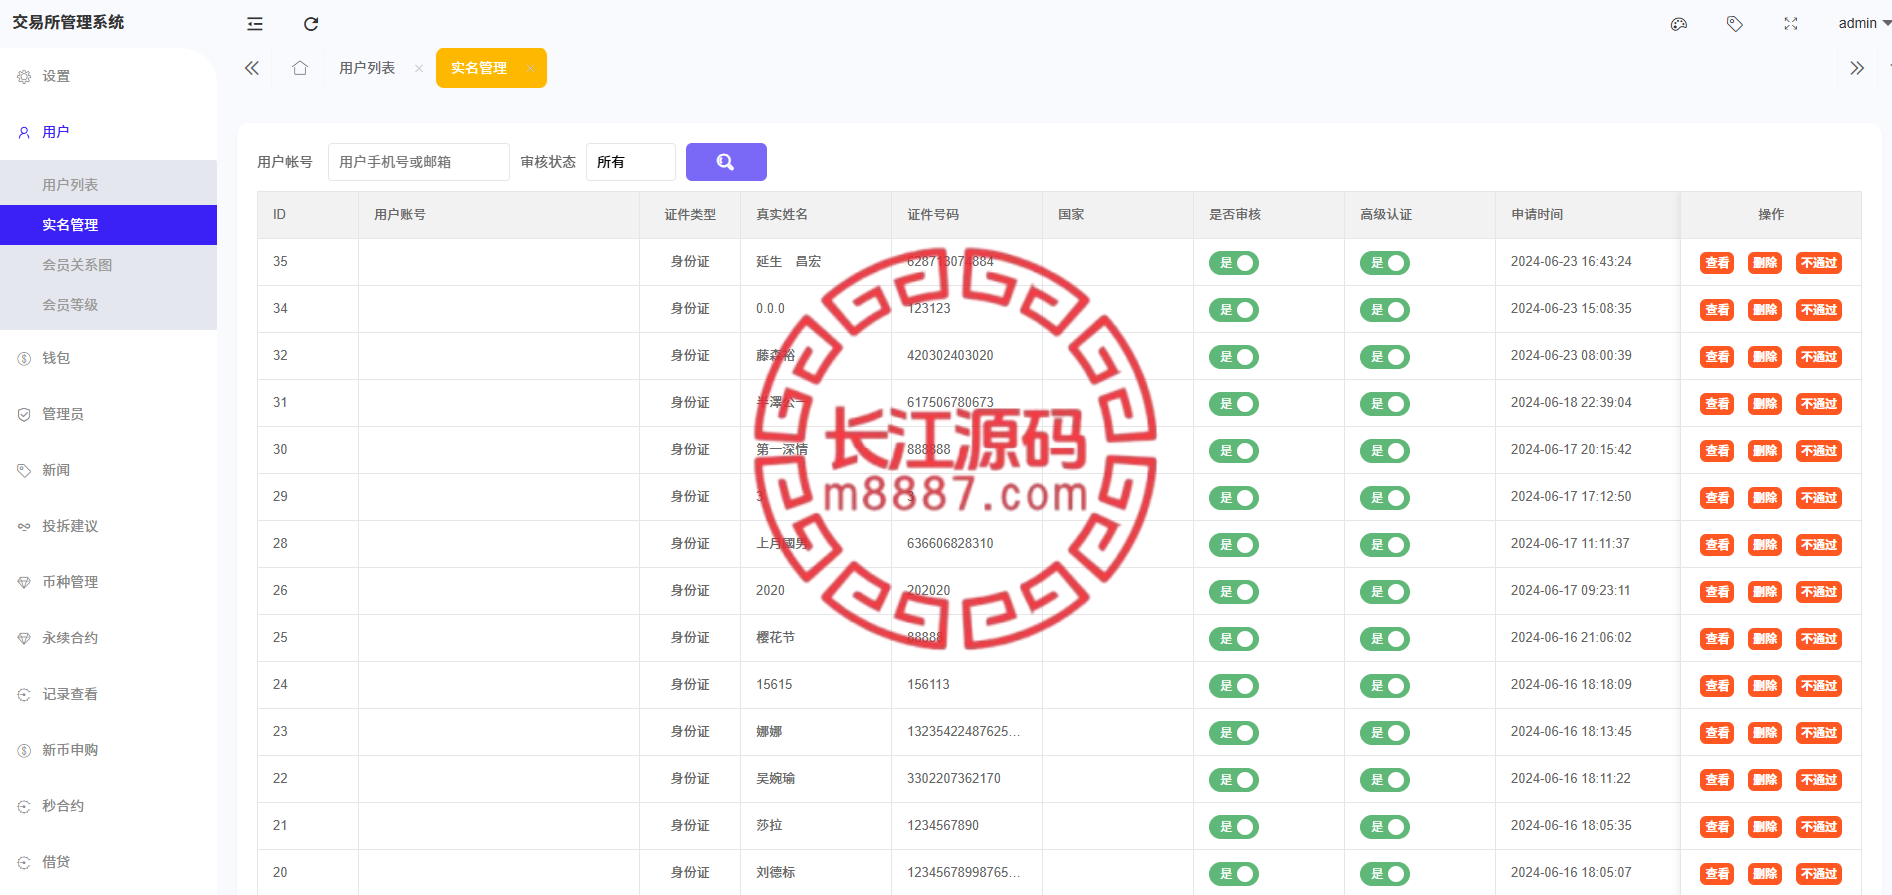
Task: Switch to the 用户列表 tab
Action: click(x=367, y=68)
